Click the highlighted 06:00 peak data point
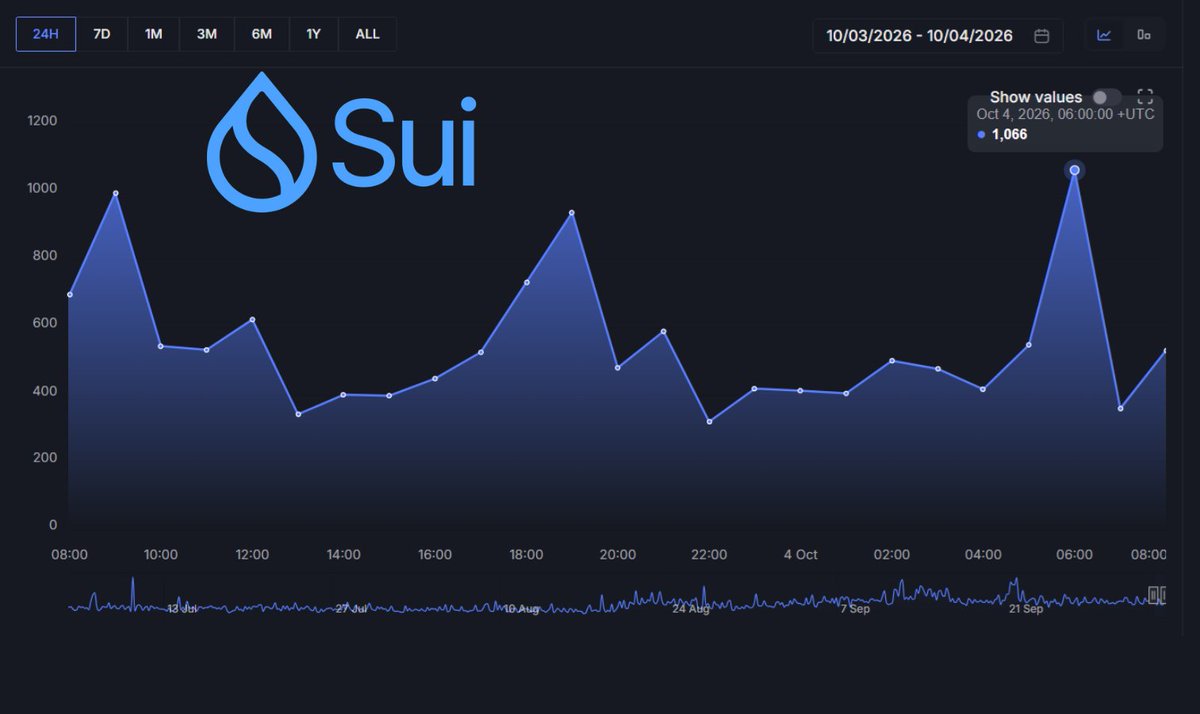The image size is (1200, 714). point(1075,170)
